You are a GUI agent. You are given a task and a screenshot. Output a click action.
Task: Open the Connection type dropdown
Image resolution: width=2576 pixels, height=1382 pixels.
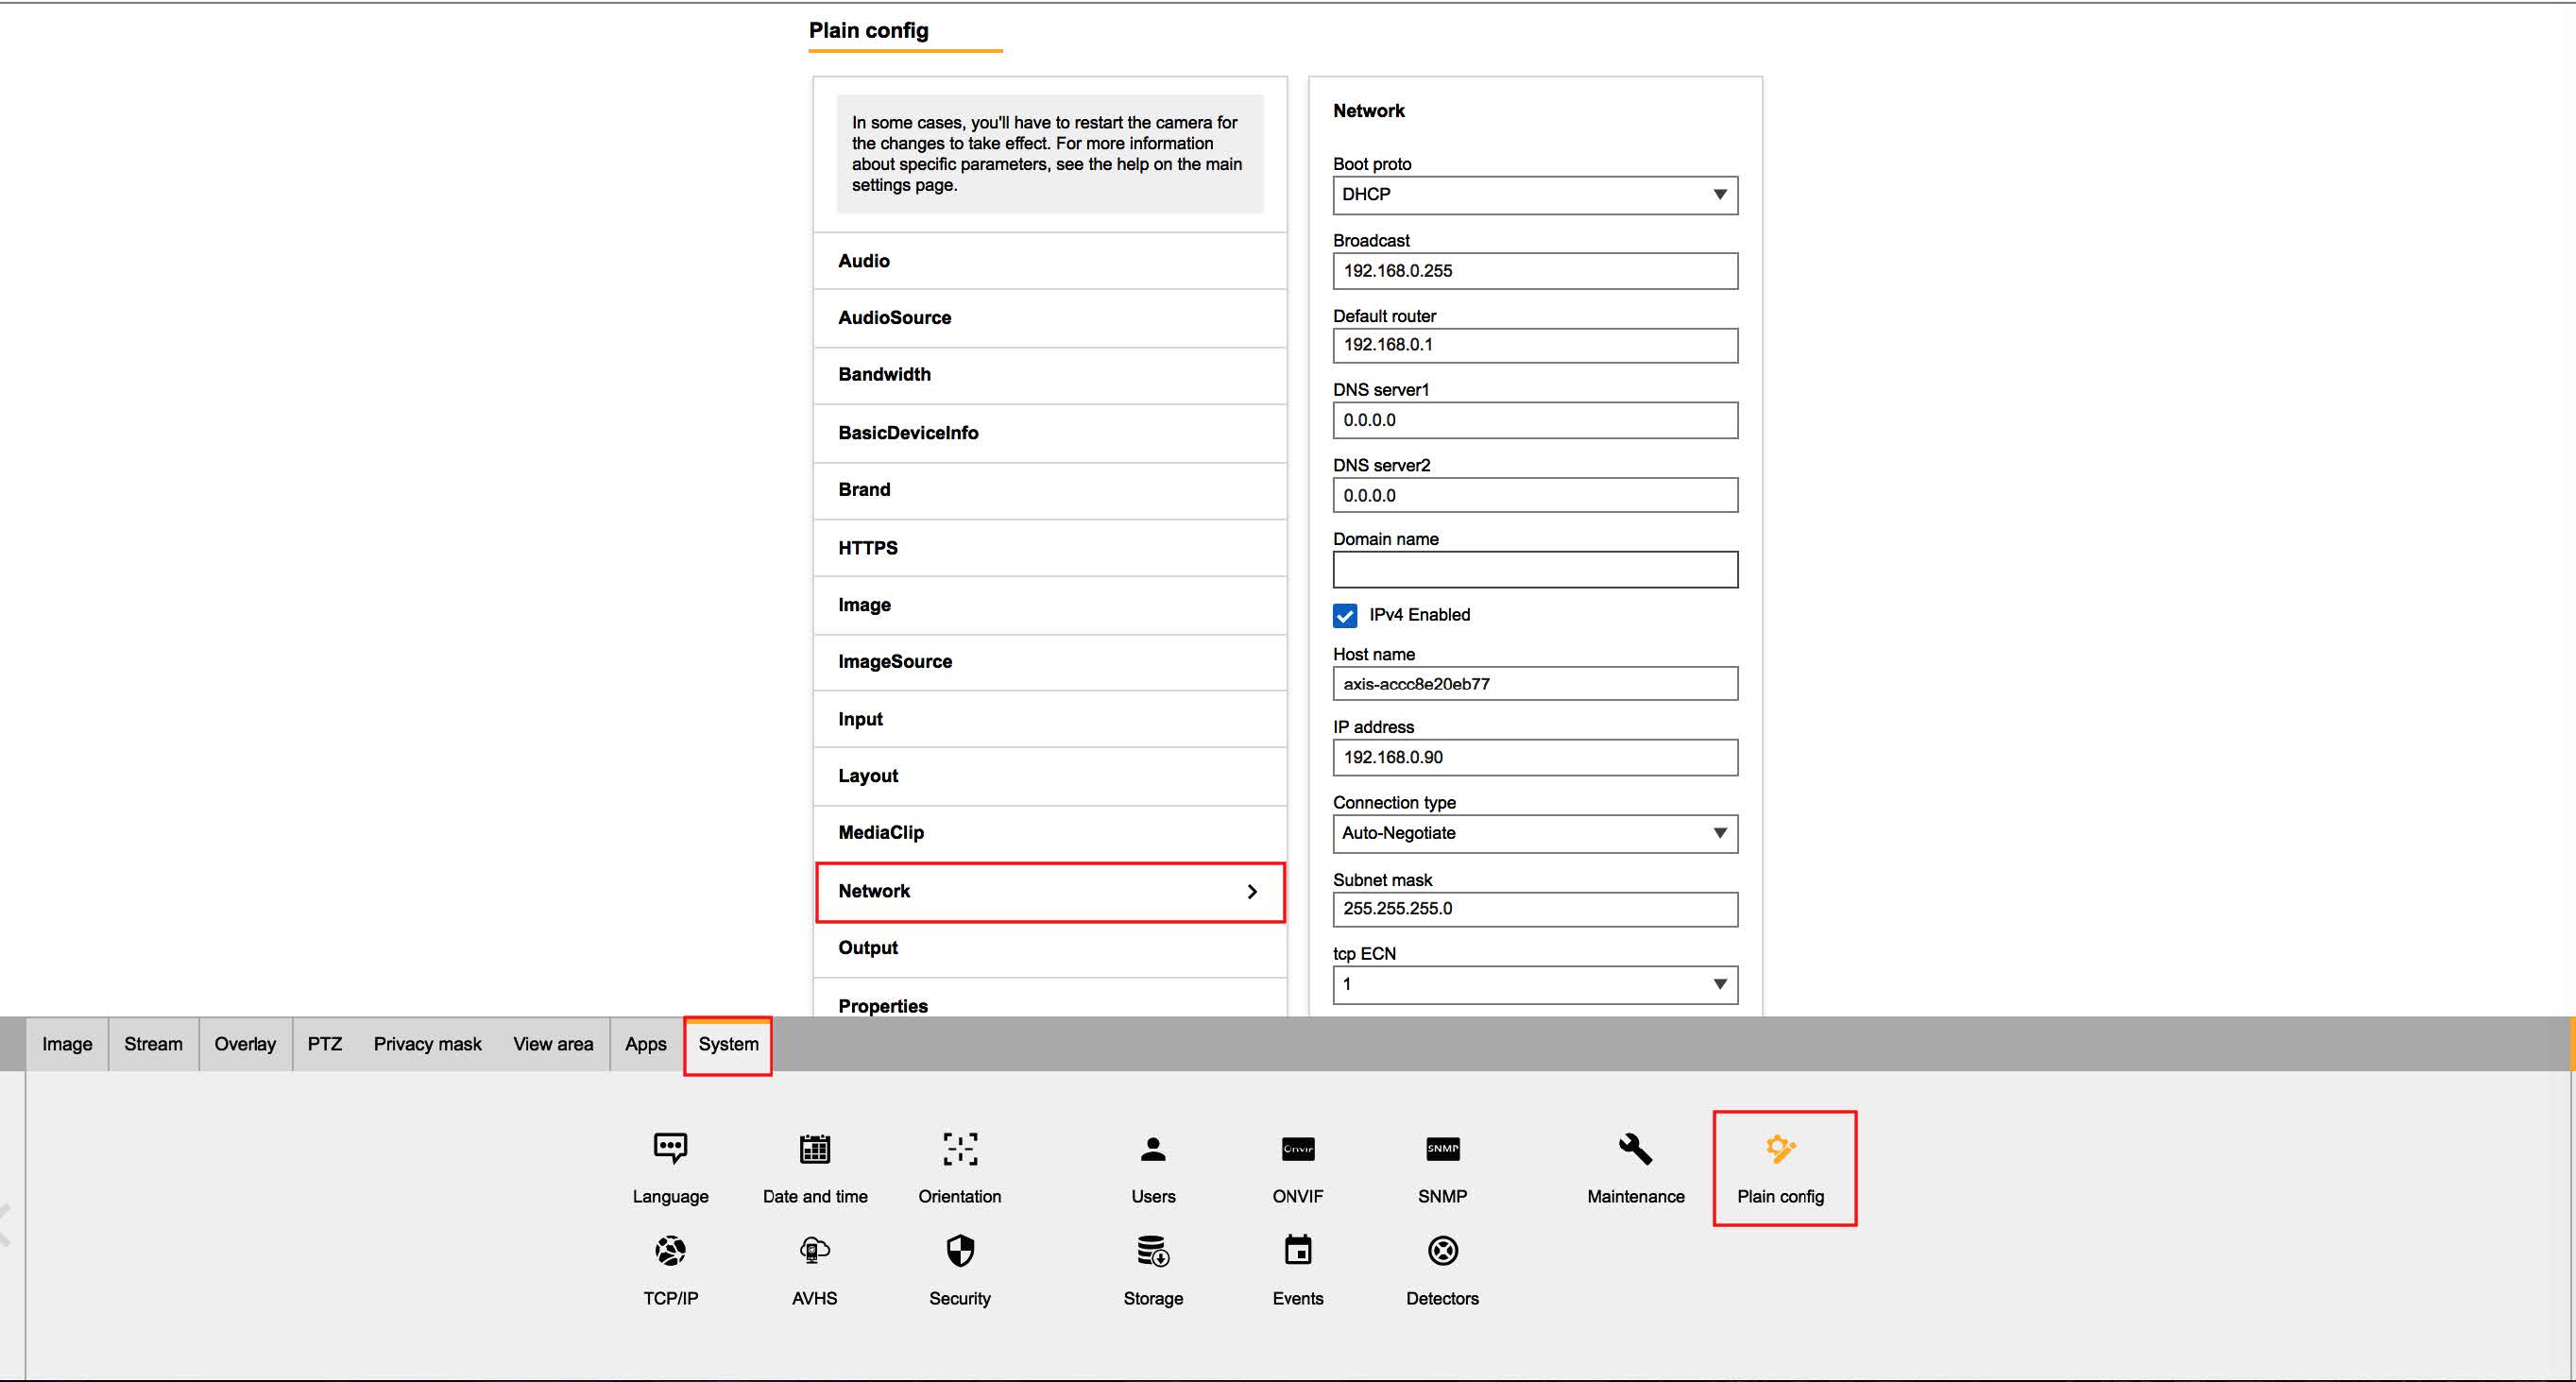click(x=1535, y=833)
